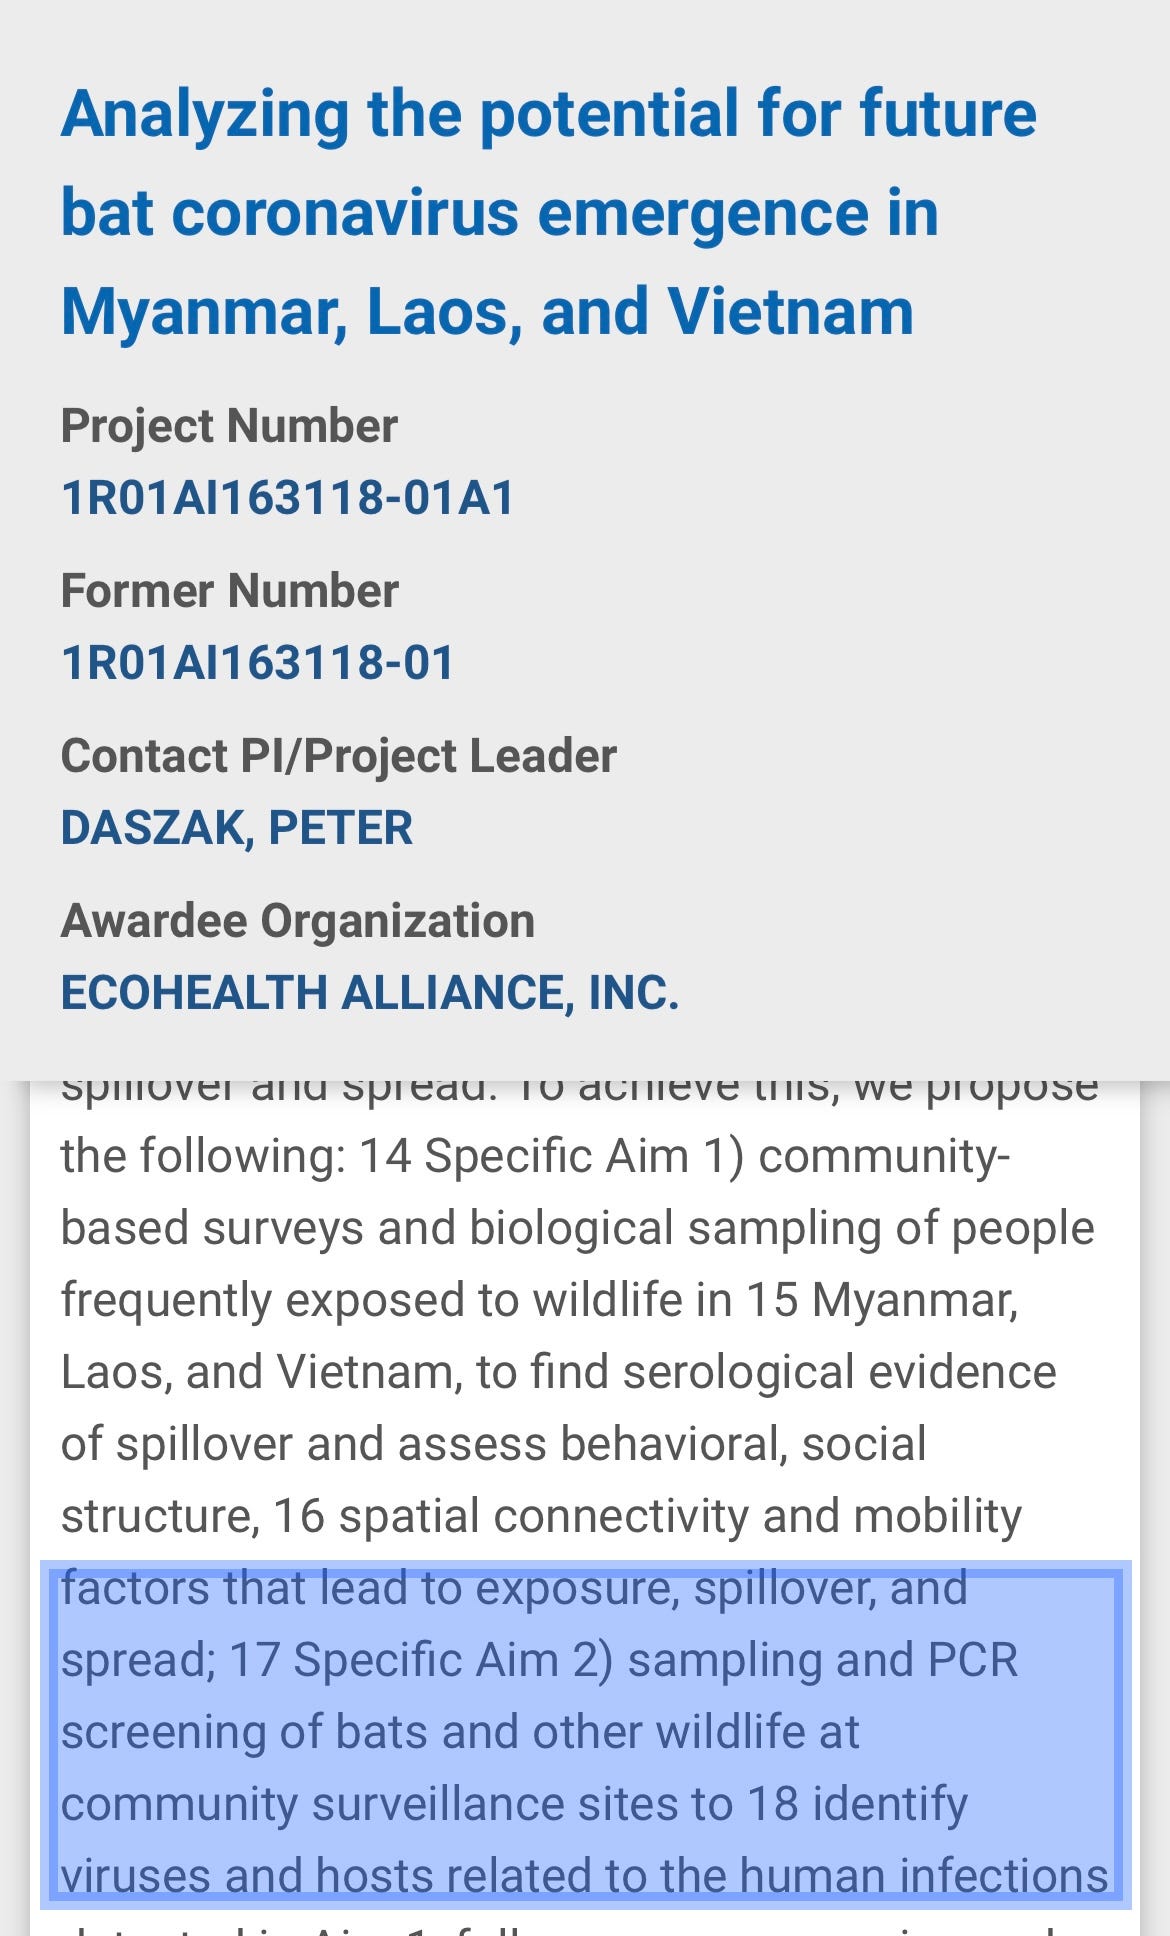The height and width of the screenshot is (1936, 1170).
Task: Click the line "of spillover and assess behavioral, social"
Action: 493,1445
